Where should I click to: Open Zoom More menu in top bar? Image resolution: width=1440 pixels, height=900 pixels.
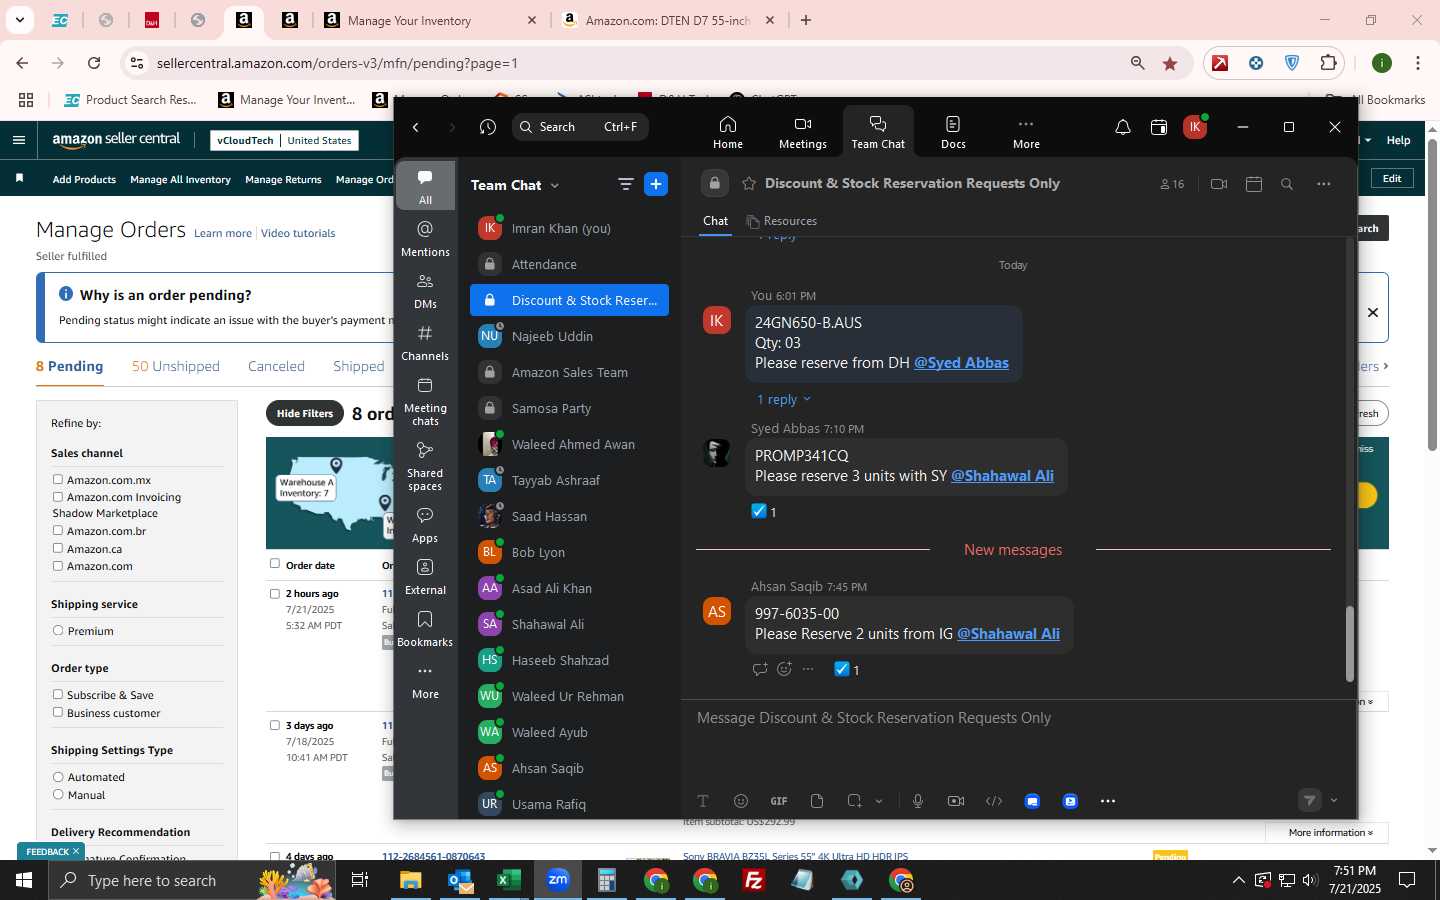[1026, 131]
